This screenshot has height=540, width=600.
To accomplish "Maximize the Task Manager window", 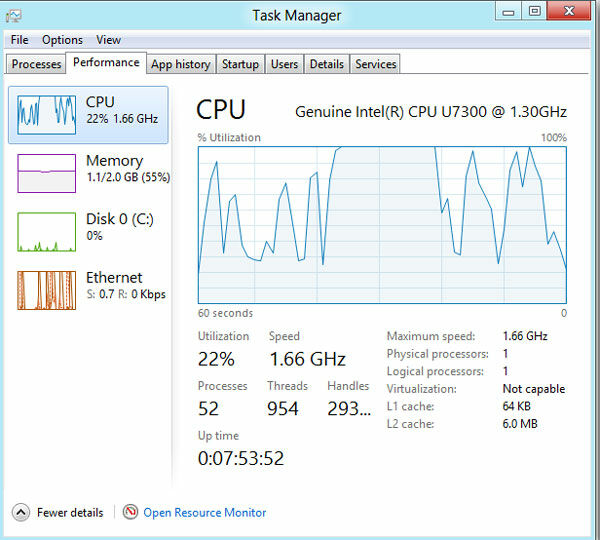I will [535, 10].
